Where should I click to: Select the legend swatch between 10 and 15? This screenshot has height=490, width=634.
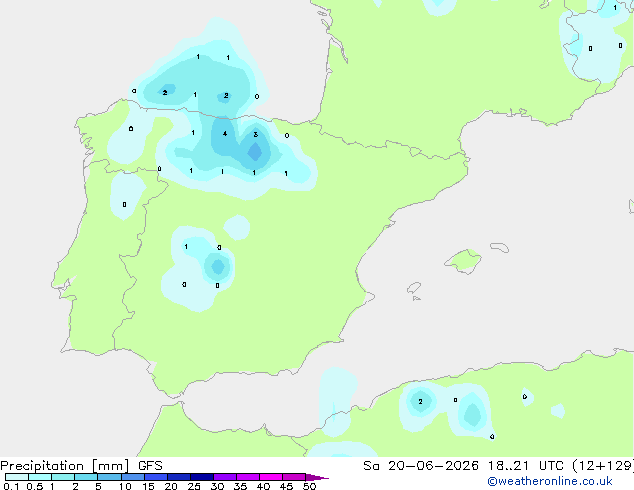coord(132,477)
